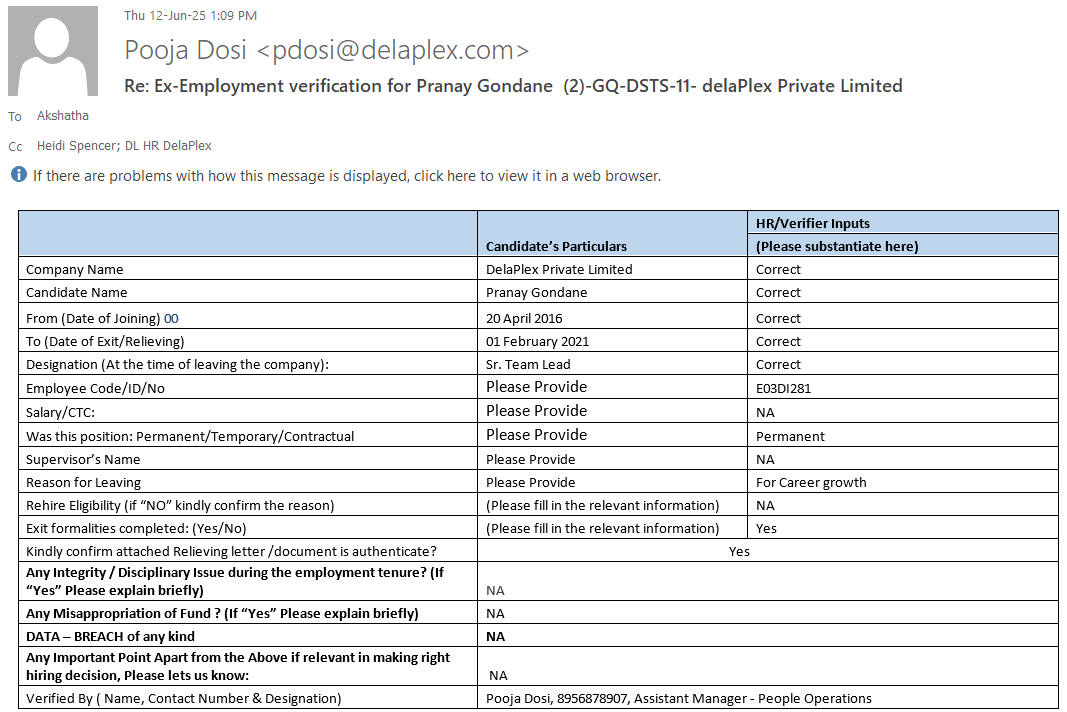Click DATA – BREACH of any kind label
Viewport: 1067px width, 712px height.
click(x=110, y=637)
